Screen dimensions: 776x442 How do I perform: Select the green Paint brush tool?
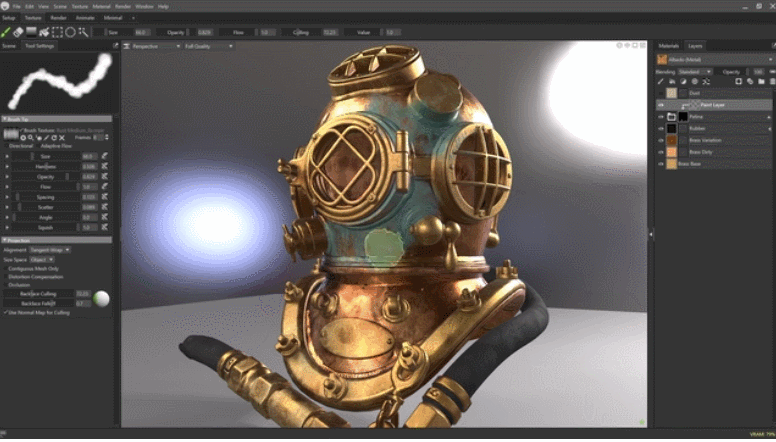tap(7, 32)
